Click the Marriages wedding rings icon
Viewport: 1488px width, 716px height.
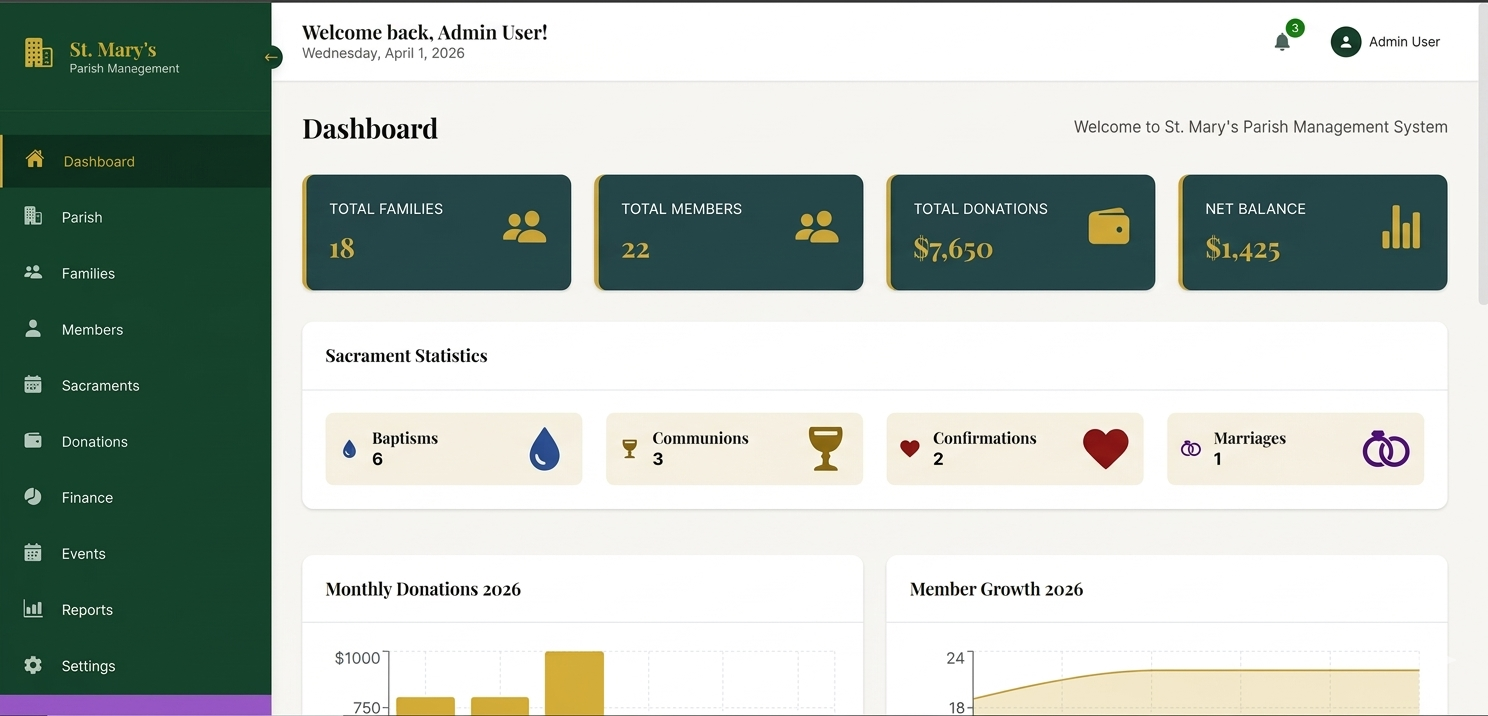[x=1386, y=449]
